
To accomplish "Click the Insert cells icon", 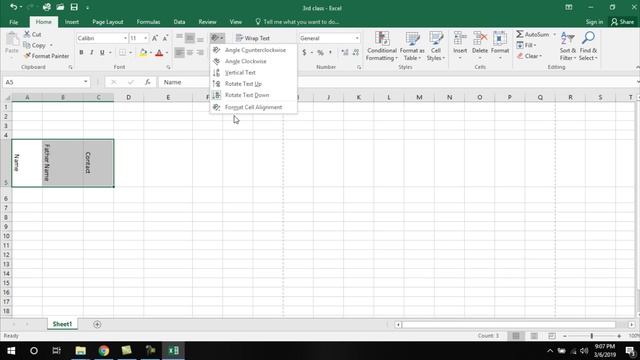I will click(x=460, y=39).
